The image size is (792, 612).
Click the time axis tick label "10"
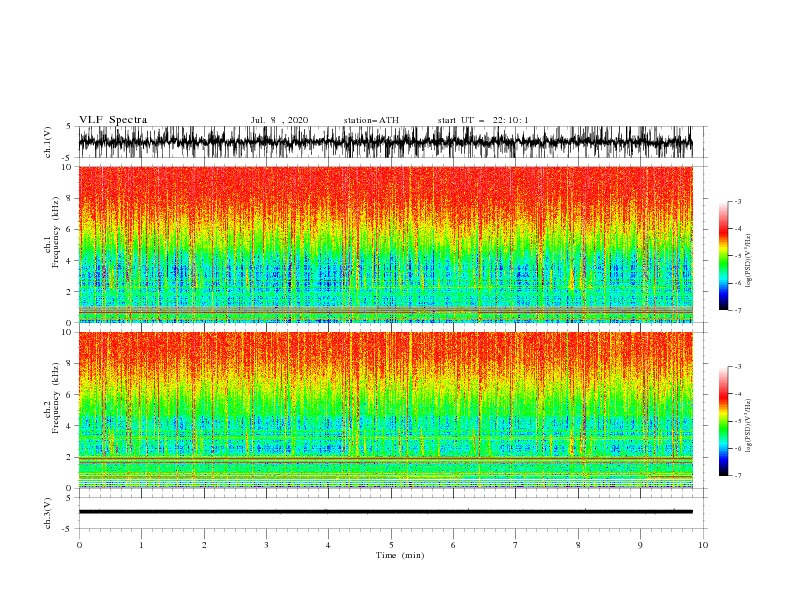pyautogui.click(x=703, y=545)
